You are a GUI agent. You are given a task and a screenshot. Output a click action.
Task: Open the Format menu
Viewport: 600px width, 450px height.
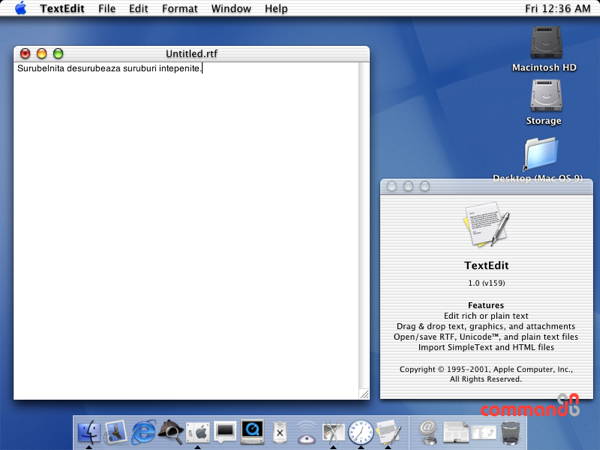(x=179, y=8)
